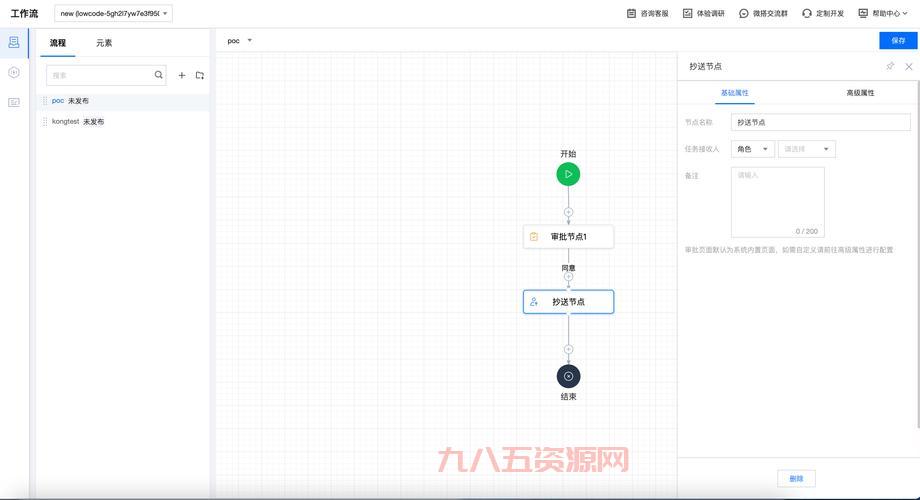
Task: Click plus connector below Start node
Action: click(x=568, y=212)
